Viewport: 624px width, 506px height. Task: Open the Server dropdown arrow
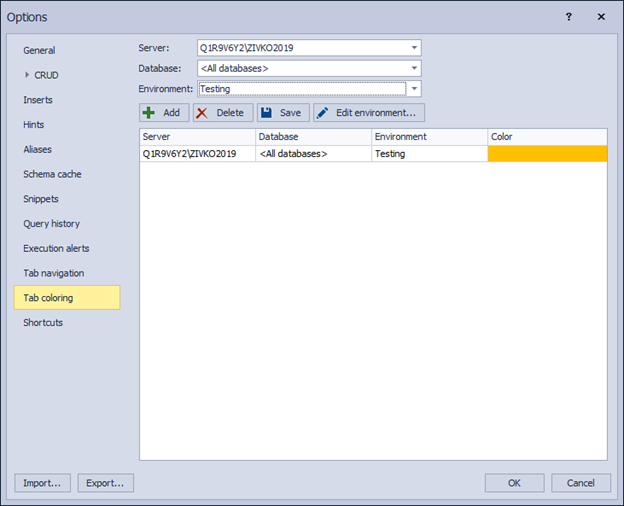[414, 48]
